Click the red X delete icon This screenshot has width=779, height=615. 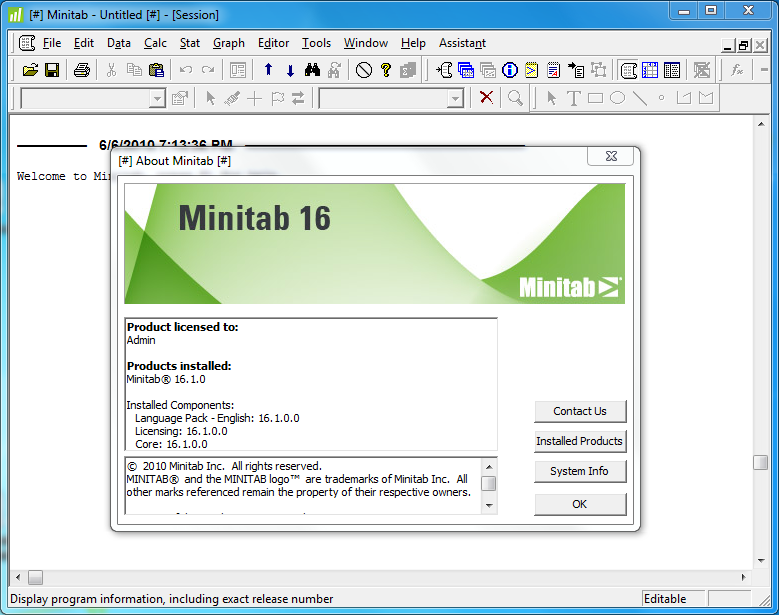486,97
